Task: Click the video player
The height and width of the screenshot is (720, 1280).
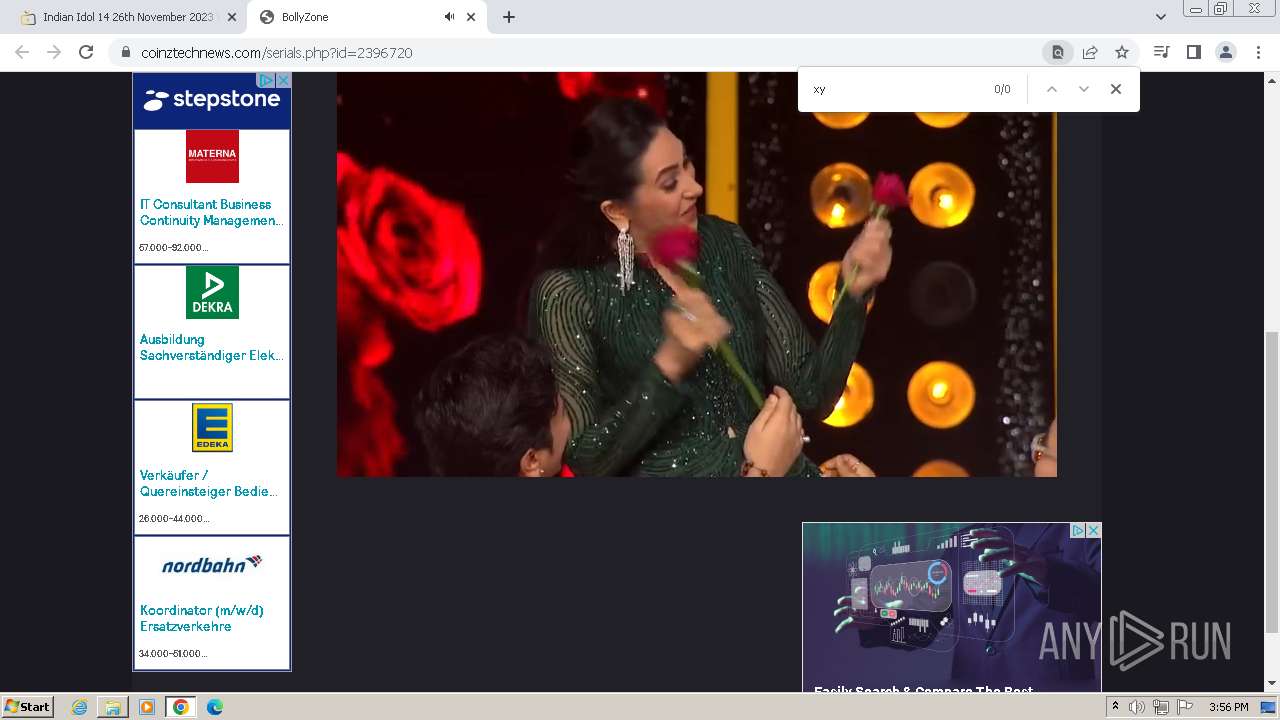Action: click(x=696, y=274)
